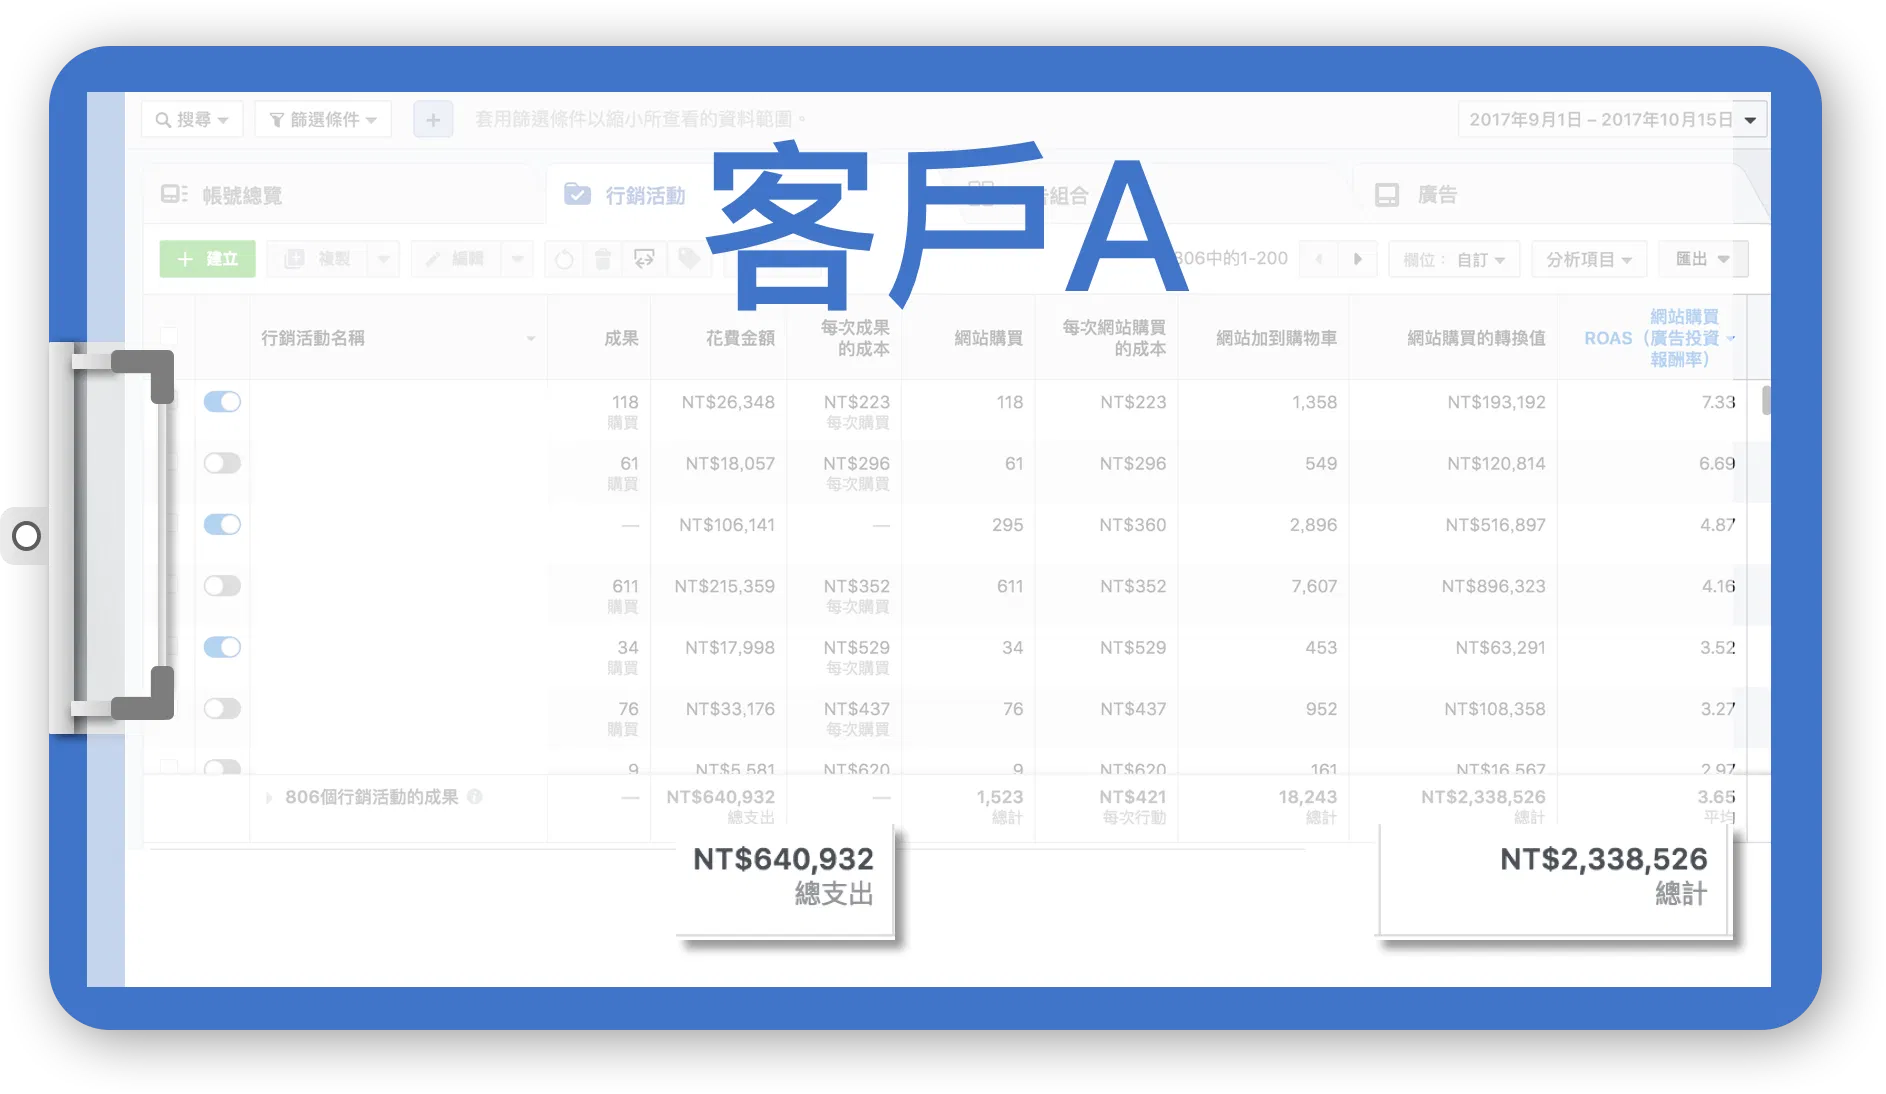
Task: Click the NT$33,176 amount spent cell
Action: [x=730, y=709]
